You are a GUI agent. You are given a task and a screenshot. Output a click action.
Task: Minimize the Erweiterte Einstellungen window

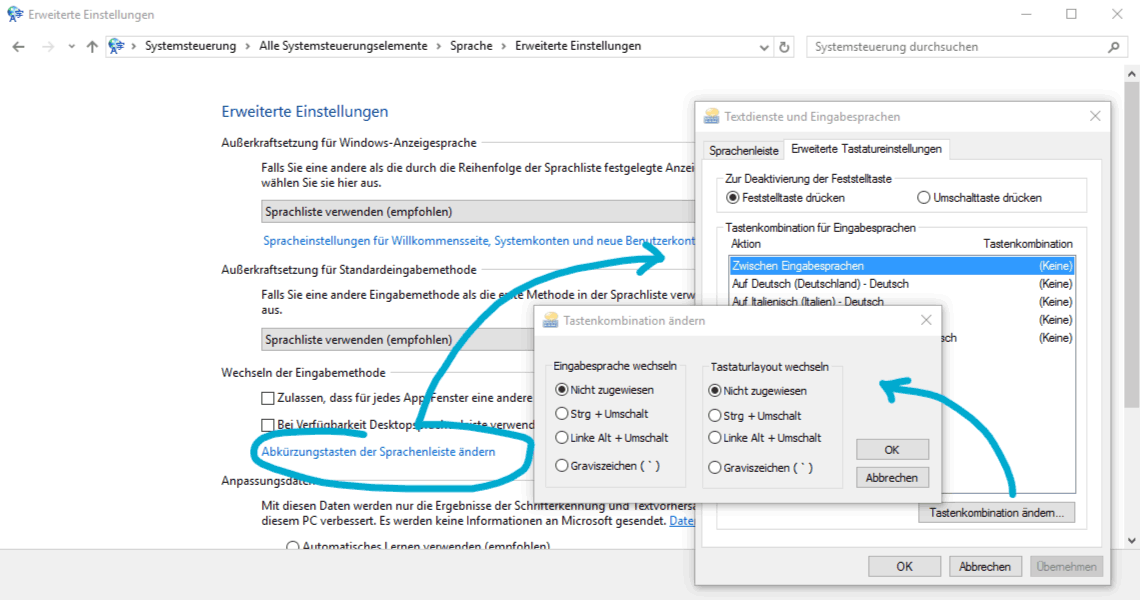tap(1027, 15)
